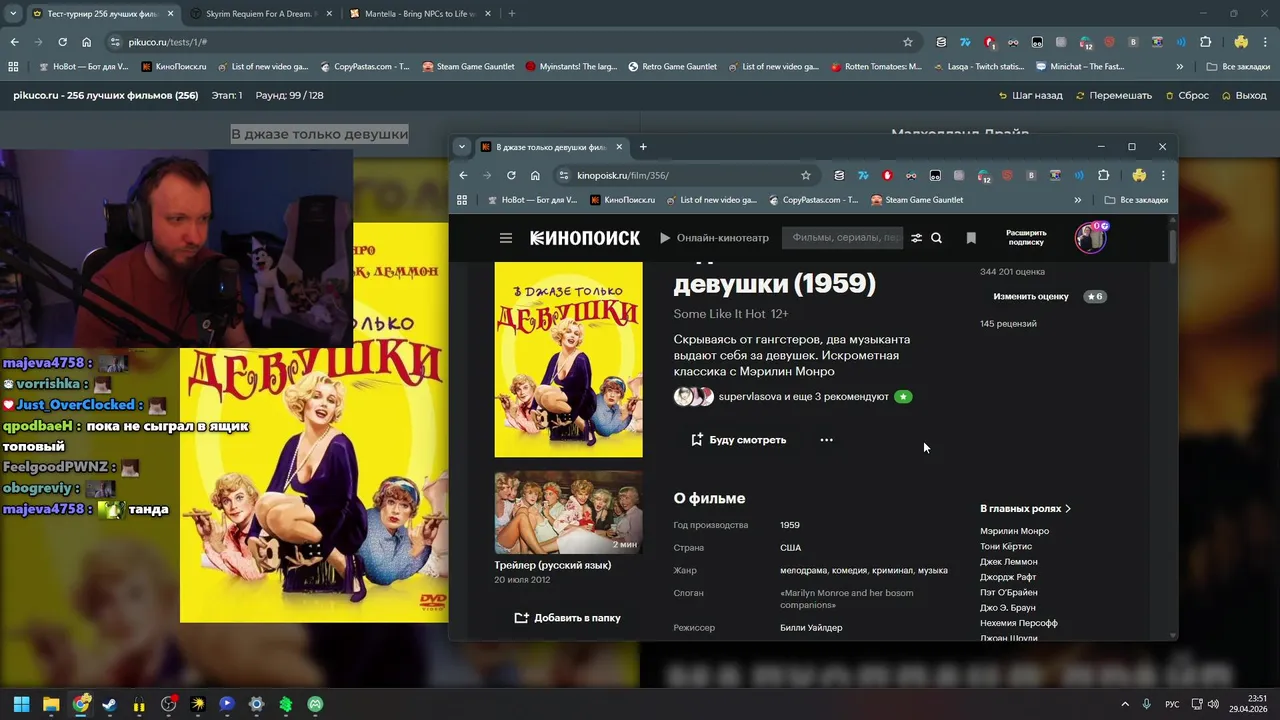Image resolution: width=1280 pixels, height=720 pixels.
Task: Expand the tab search dropdown in Kinopoisk window
Action: pyautogui.click(x=461, y=147)
